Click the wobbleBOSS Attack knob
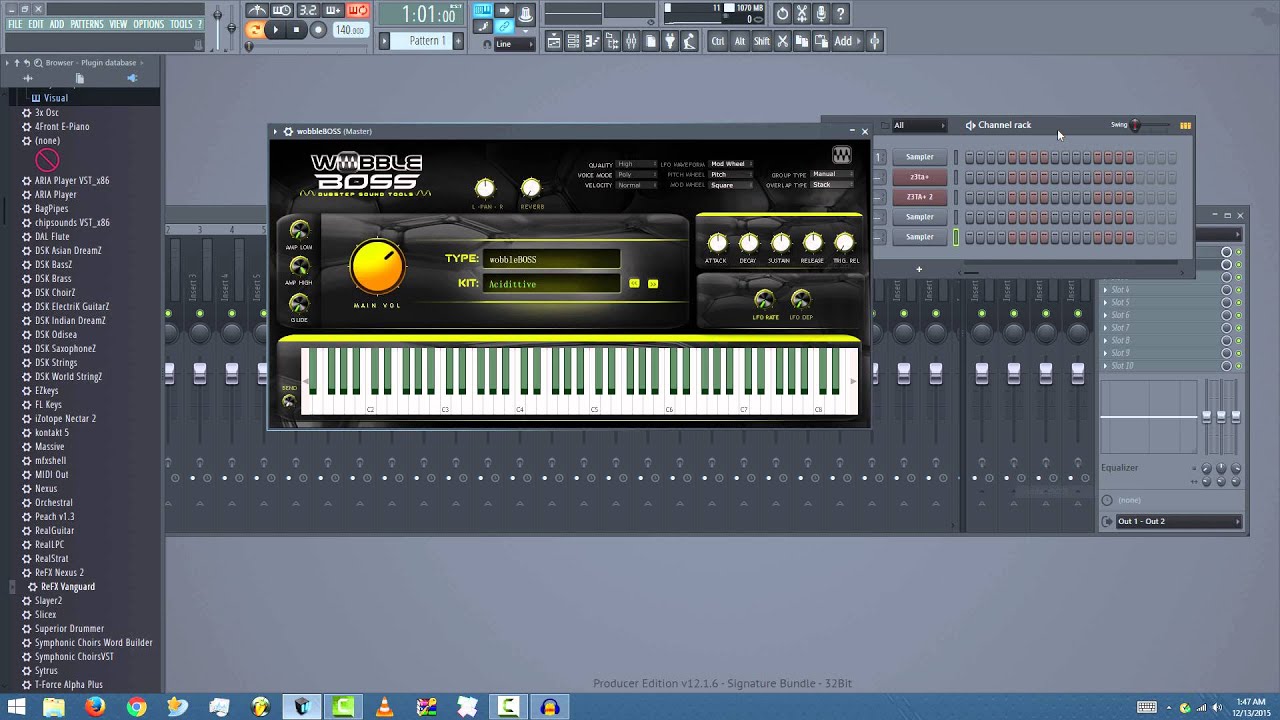The width and height of the screenshot is (1280, 720). [x=716, y=243]
